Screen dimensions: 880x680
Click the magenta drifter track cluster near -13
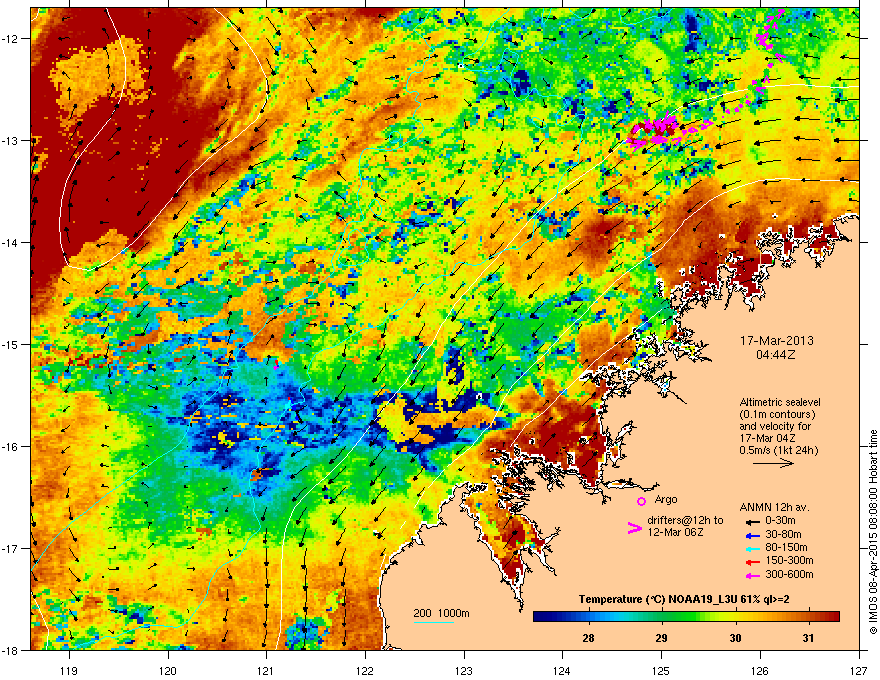click(x=654, y=132)
